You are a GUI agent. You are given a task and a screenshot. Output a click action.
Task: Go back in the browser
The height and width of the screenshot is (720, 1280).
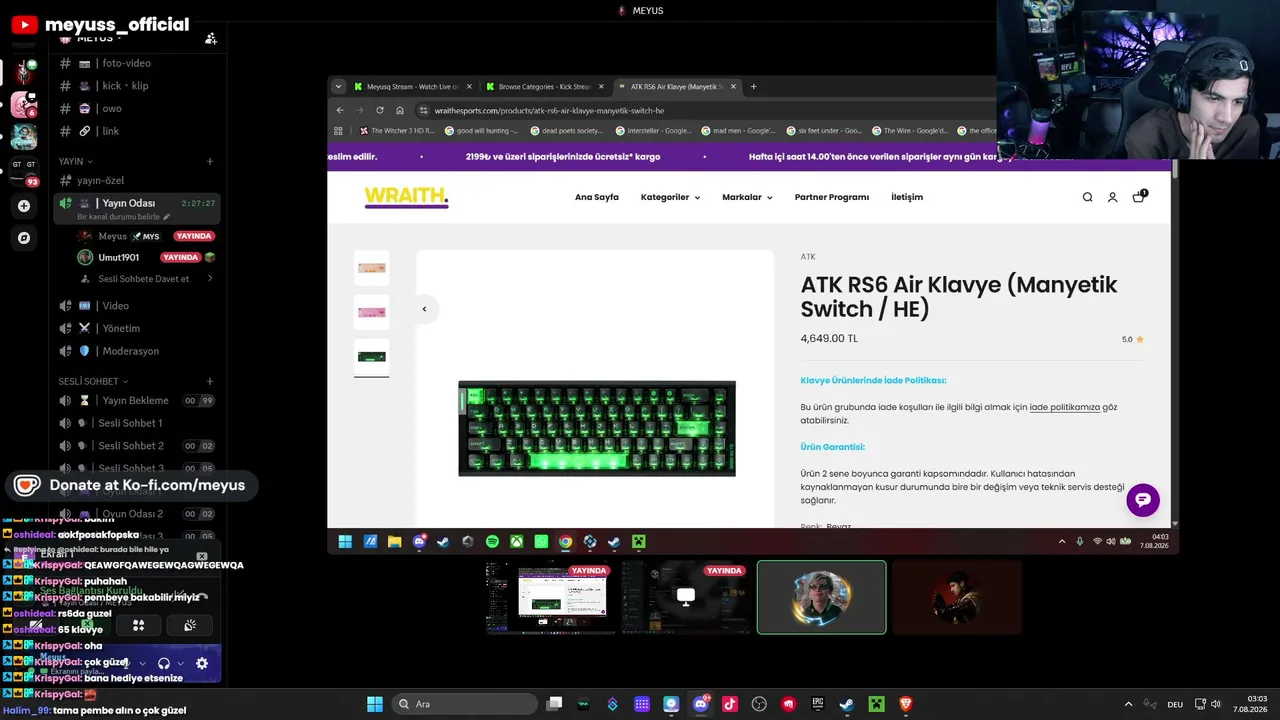coord(340,110)
